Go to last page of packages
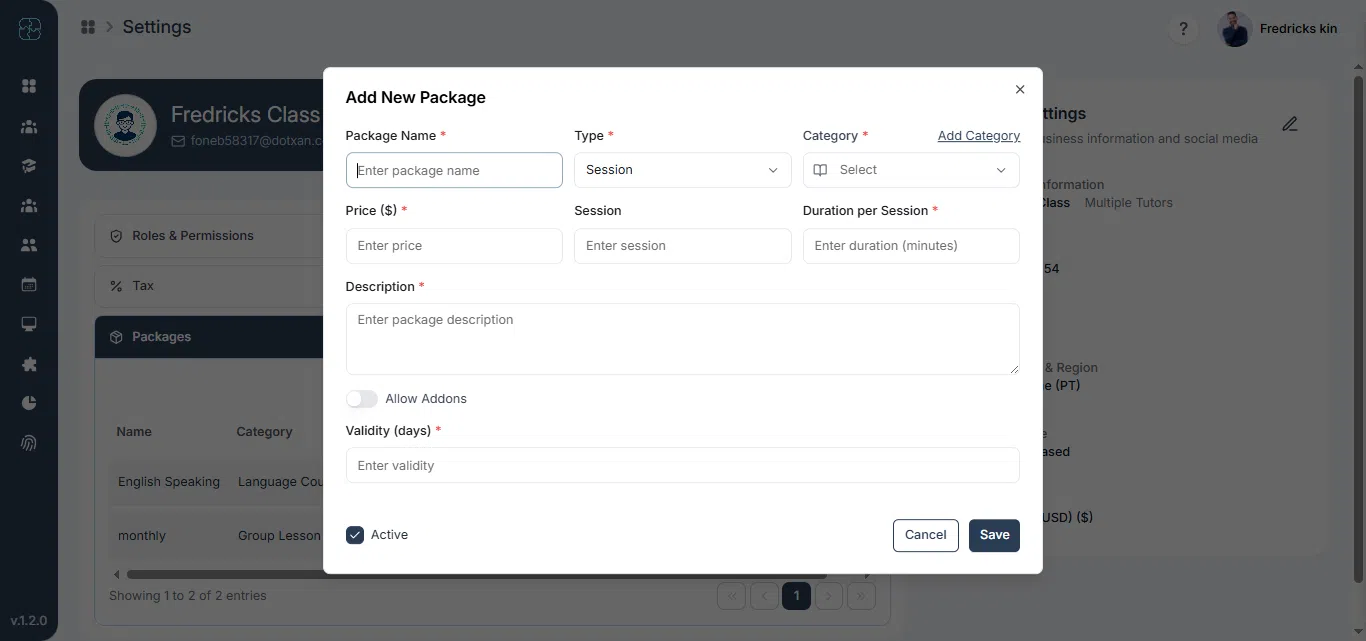Screen dimensions: 1366x641 click(861, 596)
